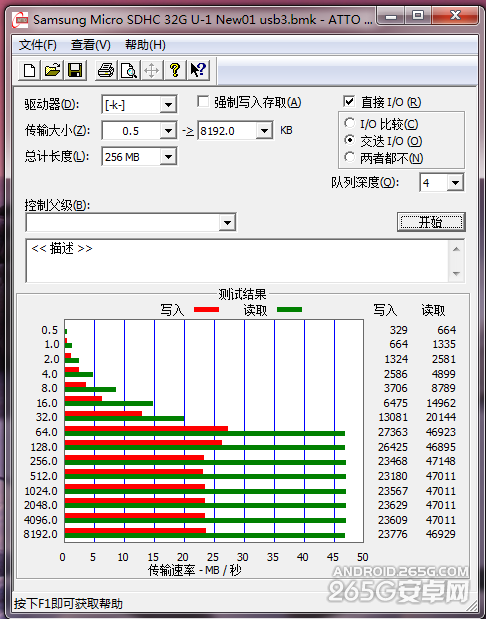Click the read value 8789

443,388
